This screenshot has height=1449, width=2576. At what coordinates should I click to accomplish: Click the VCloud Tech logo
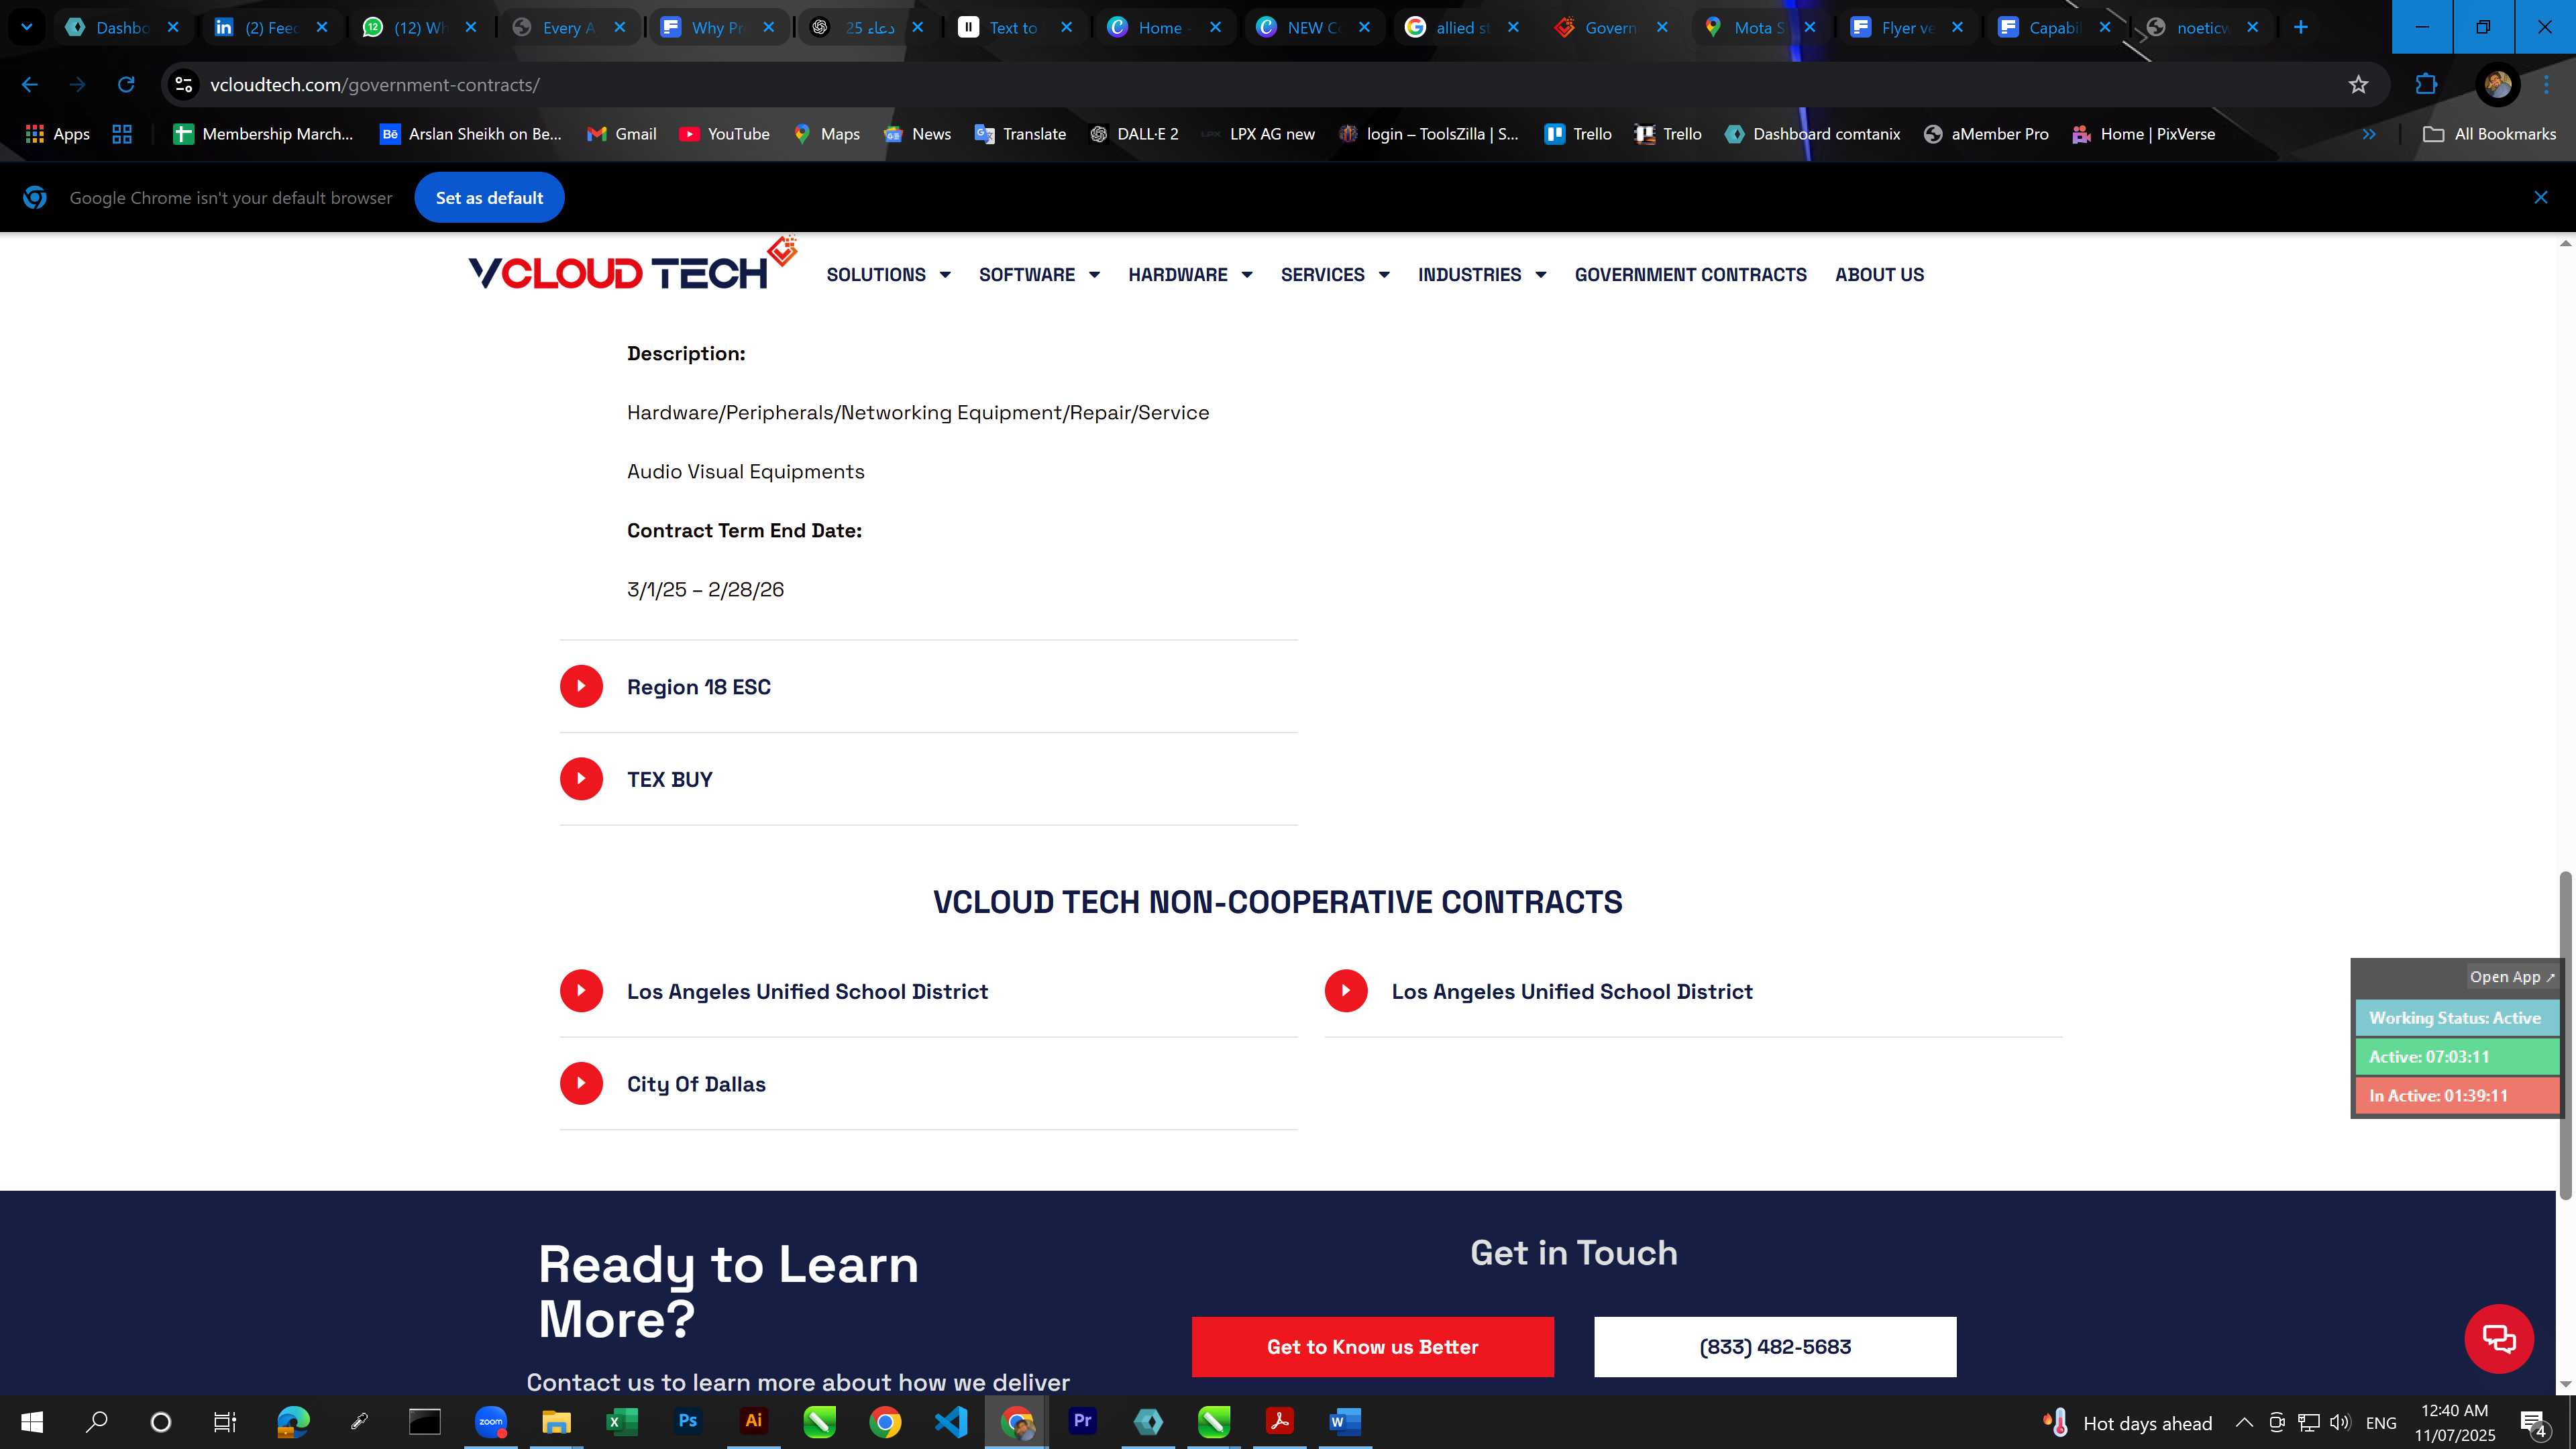click(x=632, y=265)
